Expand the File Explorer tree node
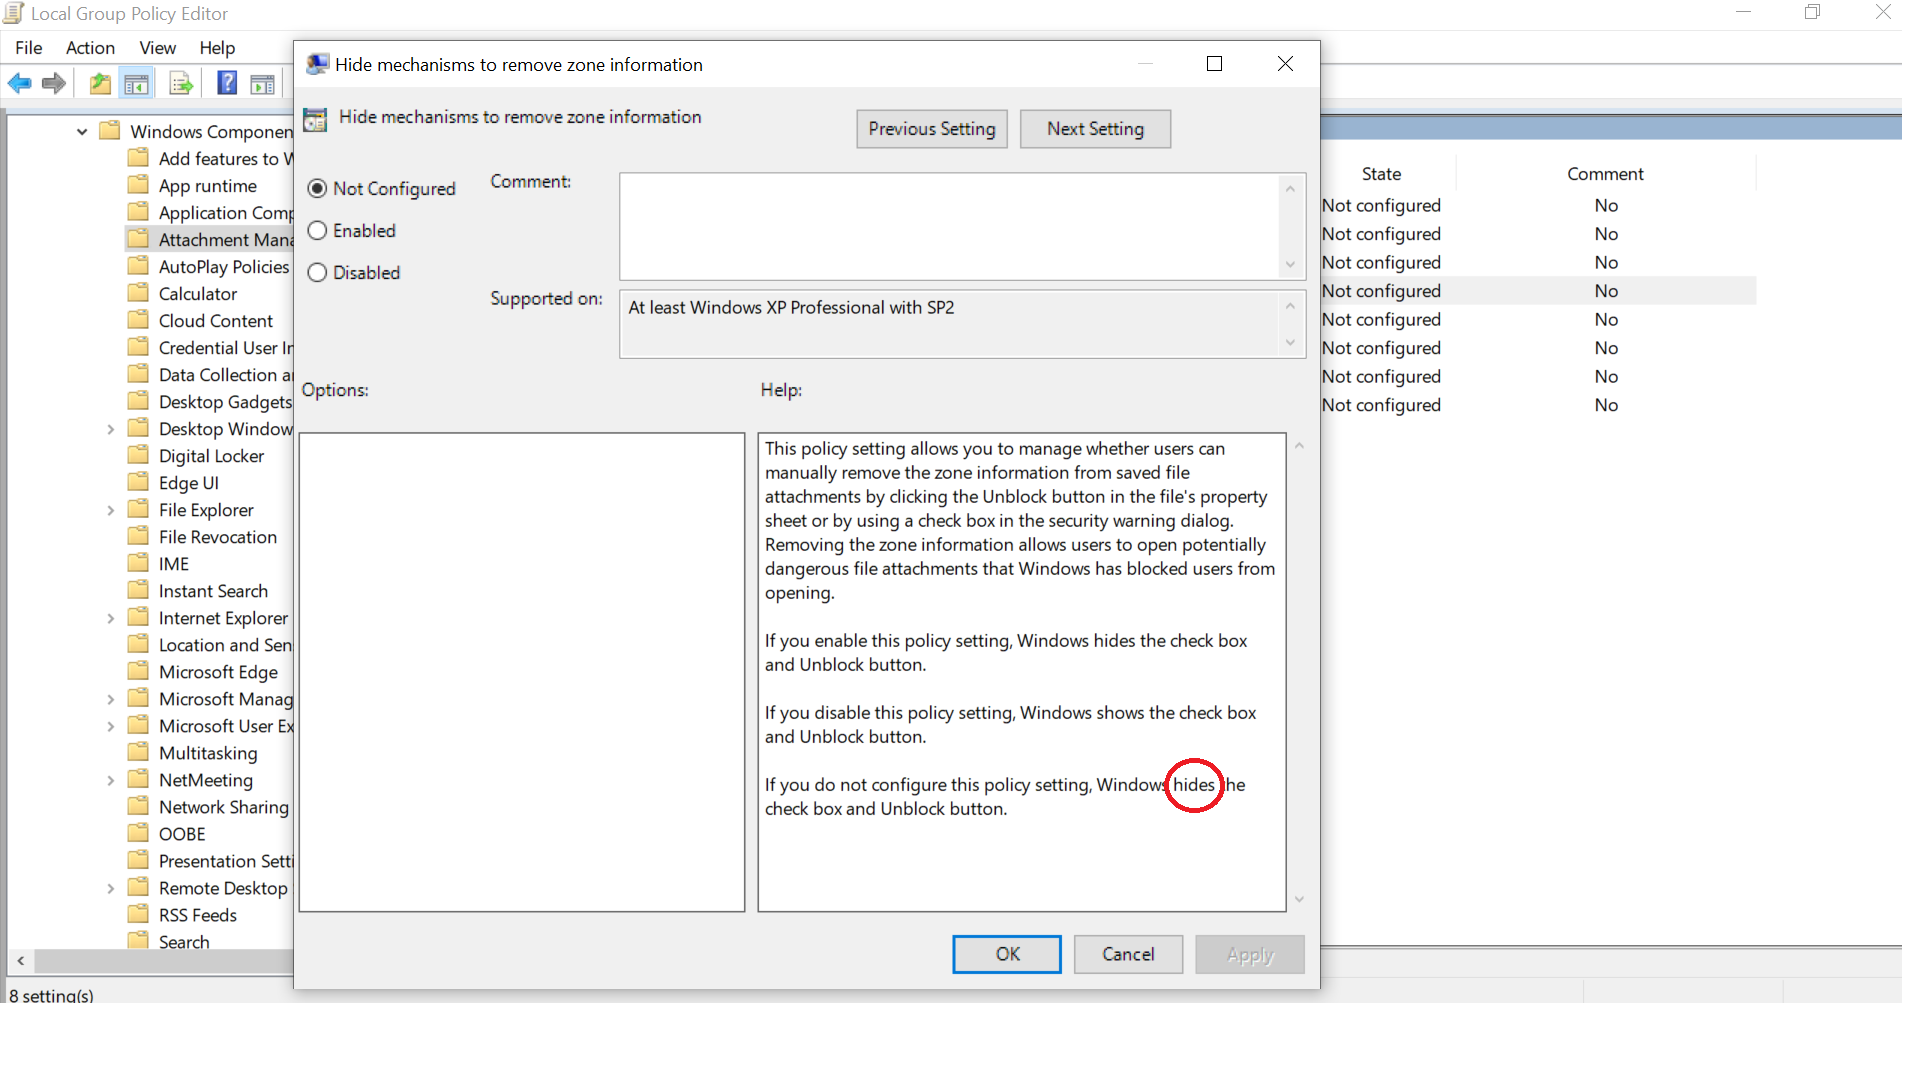The height and width of the screenshot is (1080, 1920). [111, 510]
